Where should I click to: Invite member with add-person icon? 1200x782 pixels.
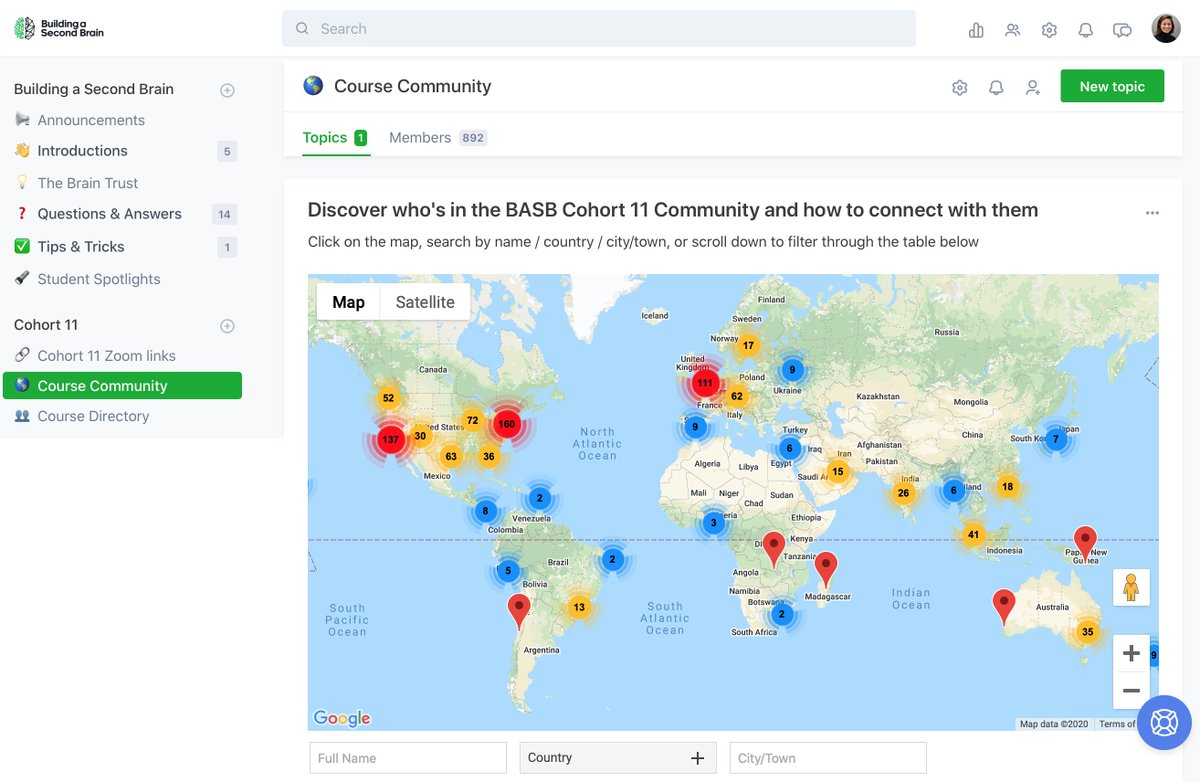pyautogui.click(x=1033, y=88)
